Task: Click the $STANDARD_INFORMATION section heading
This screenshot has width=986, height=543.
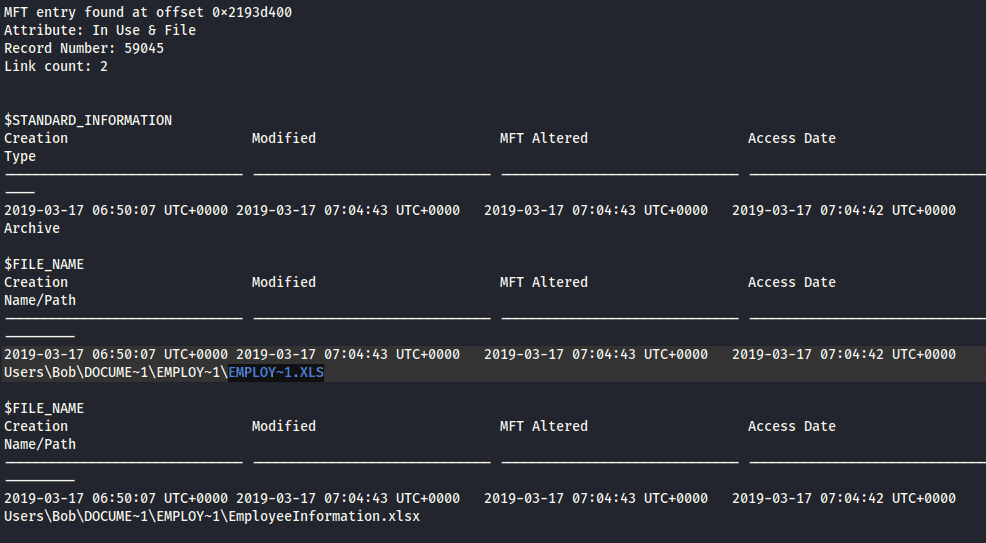Action: [88, 121]
